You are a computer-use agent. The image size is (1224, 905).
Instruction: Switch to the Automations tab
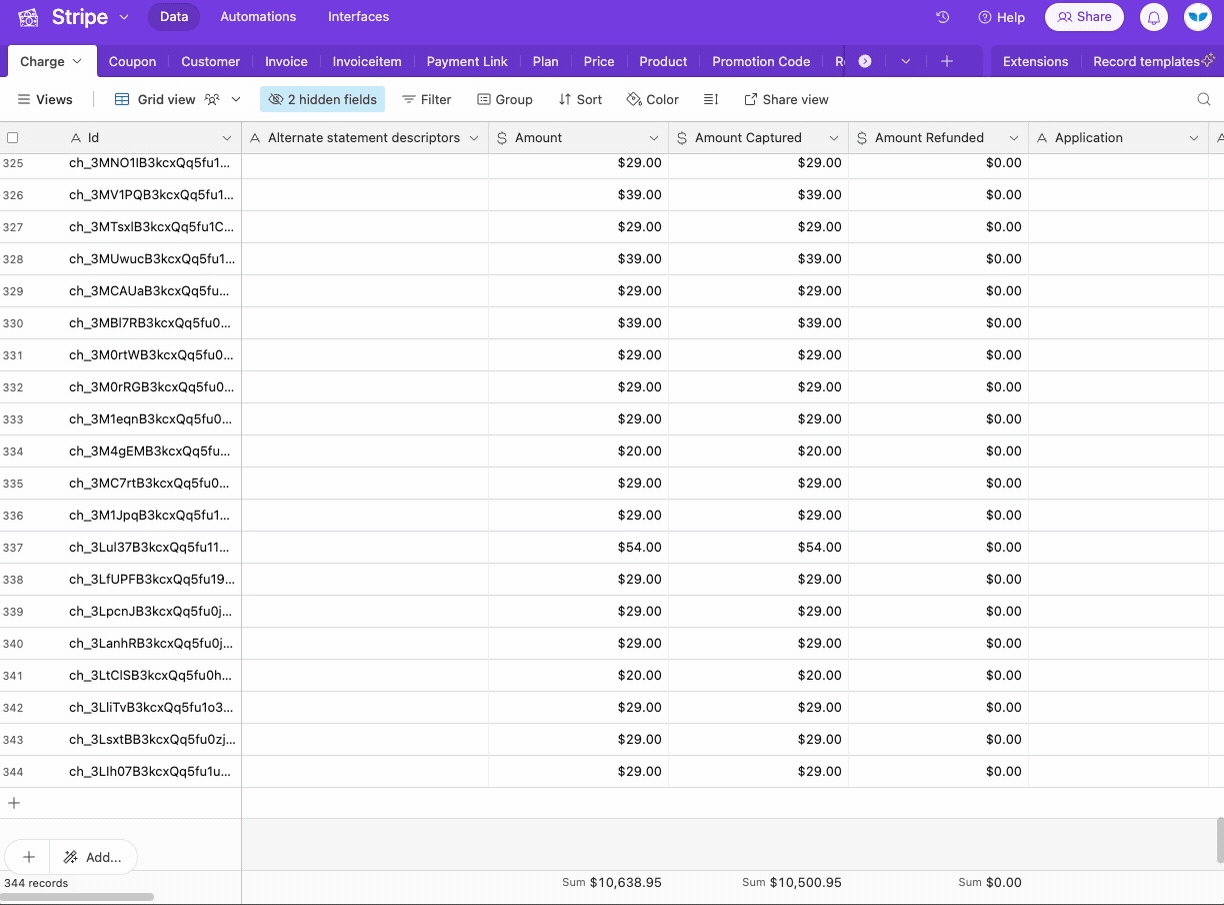(258, 17)
